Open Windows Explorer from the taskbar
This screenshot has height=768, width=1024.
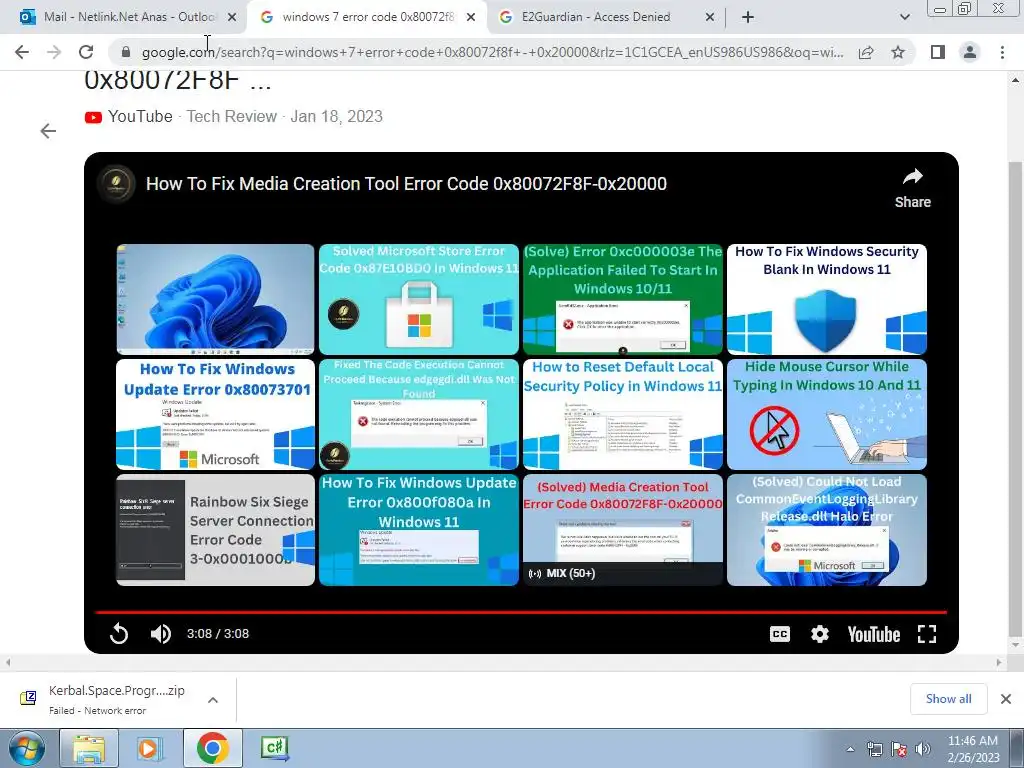(89, 748)
